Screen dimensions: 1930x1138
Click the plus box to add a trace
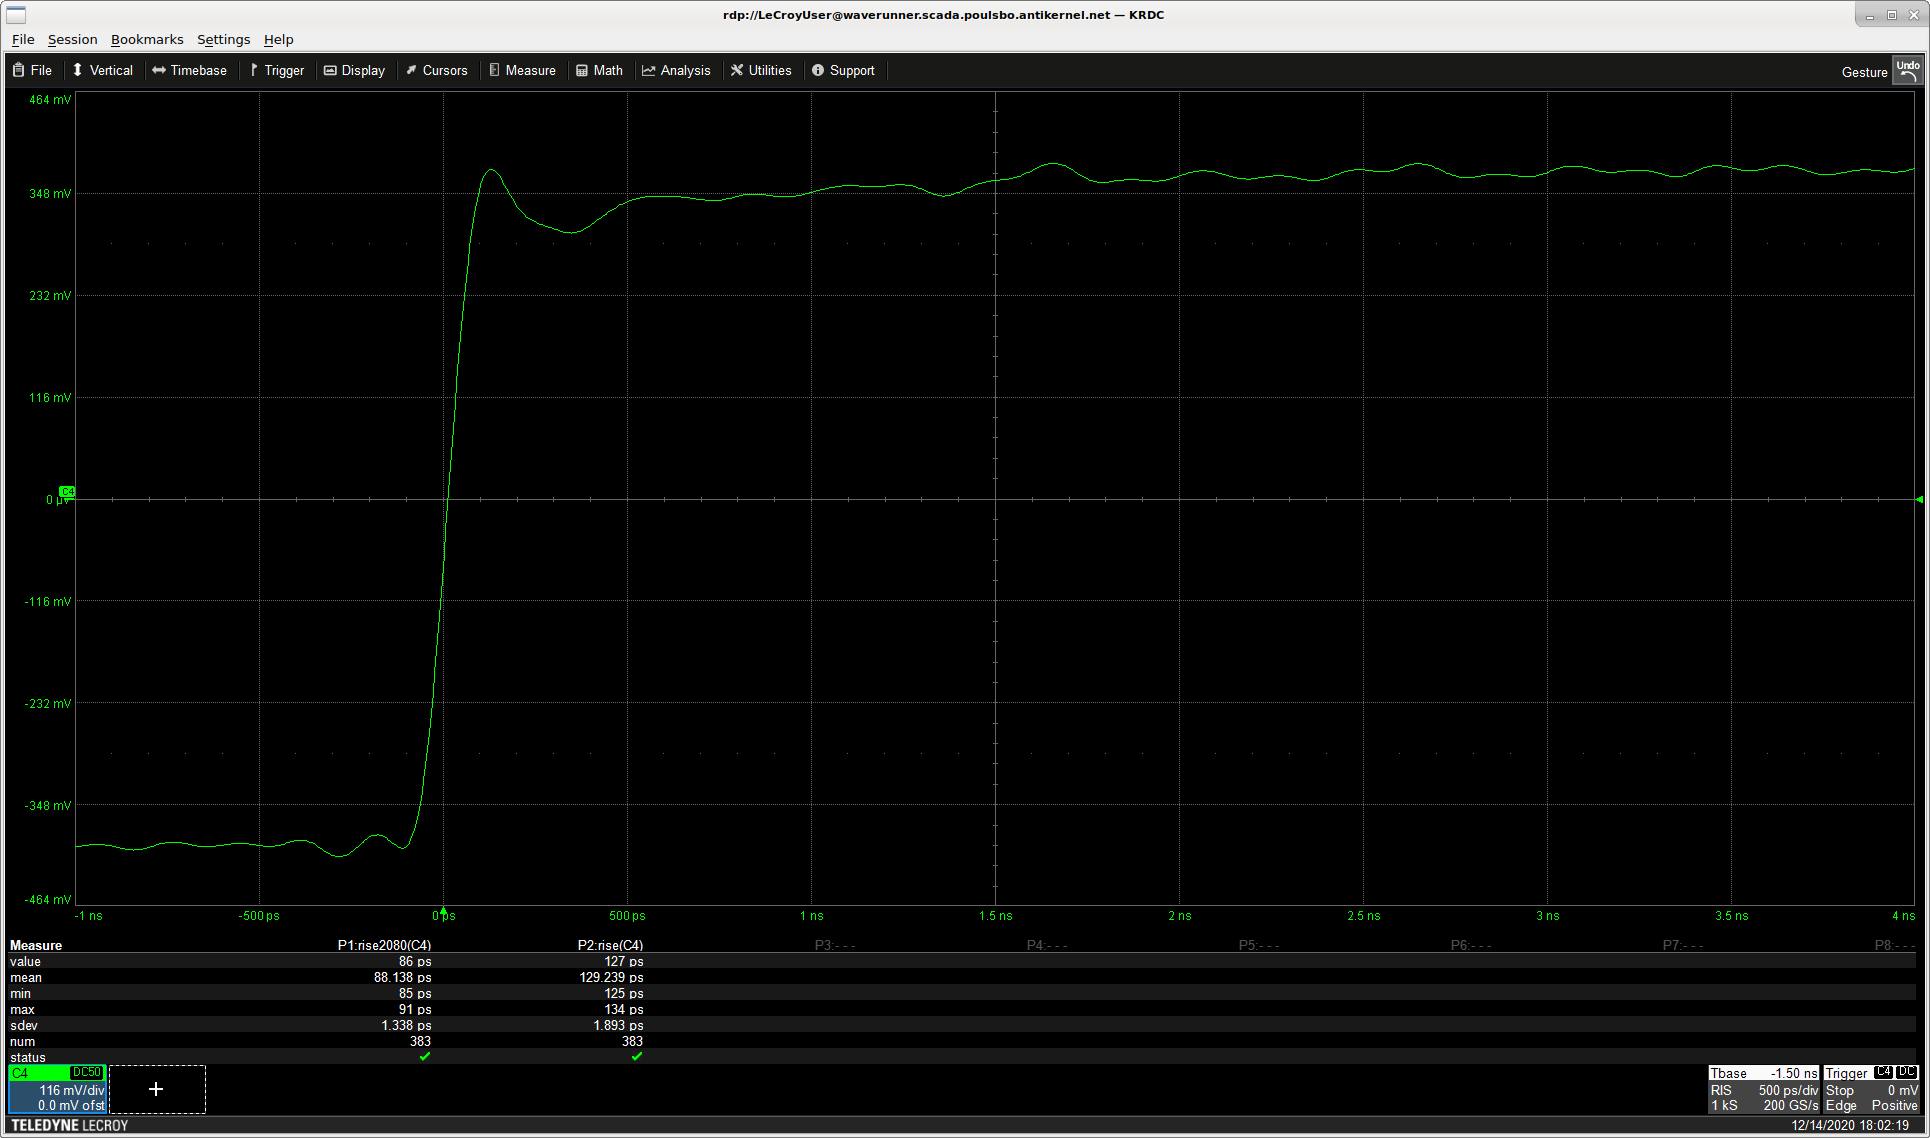tap(157, 1089)
